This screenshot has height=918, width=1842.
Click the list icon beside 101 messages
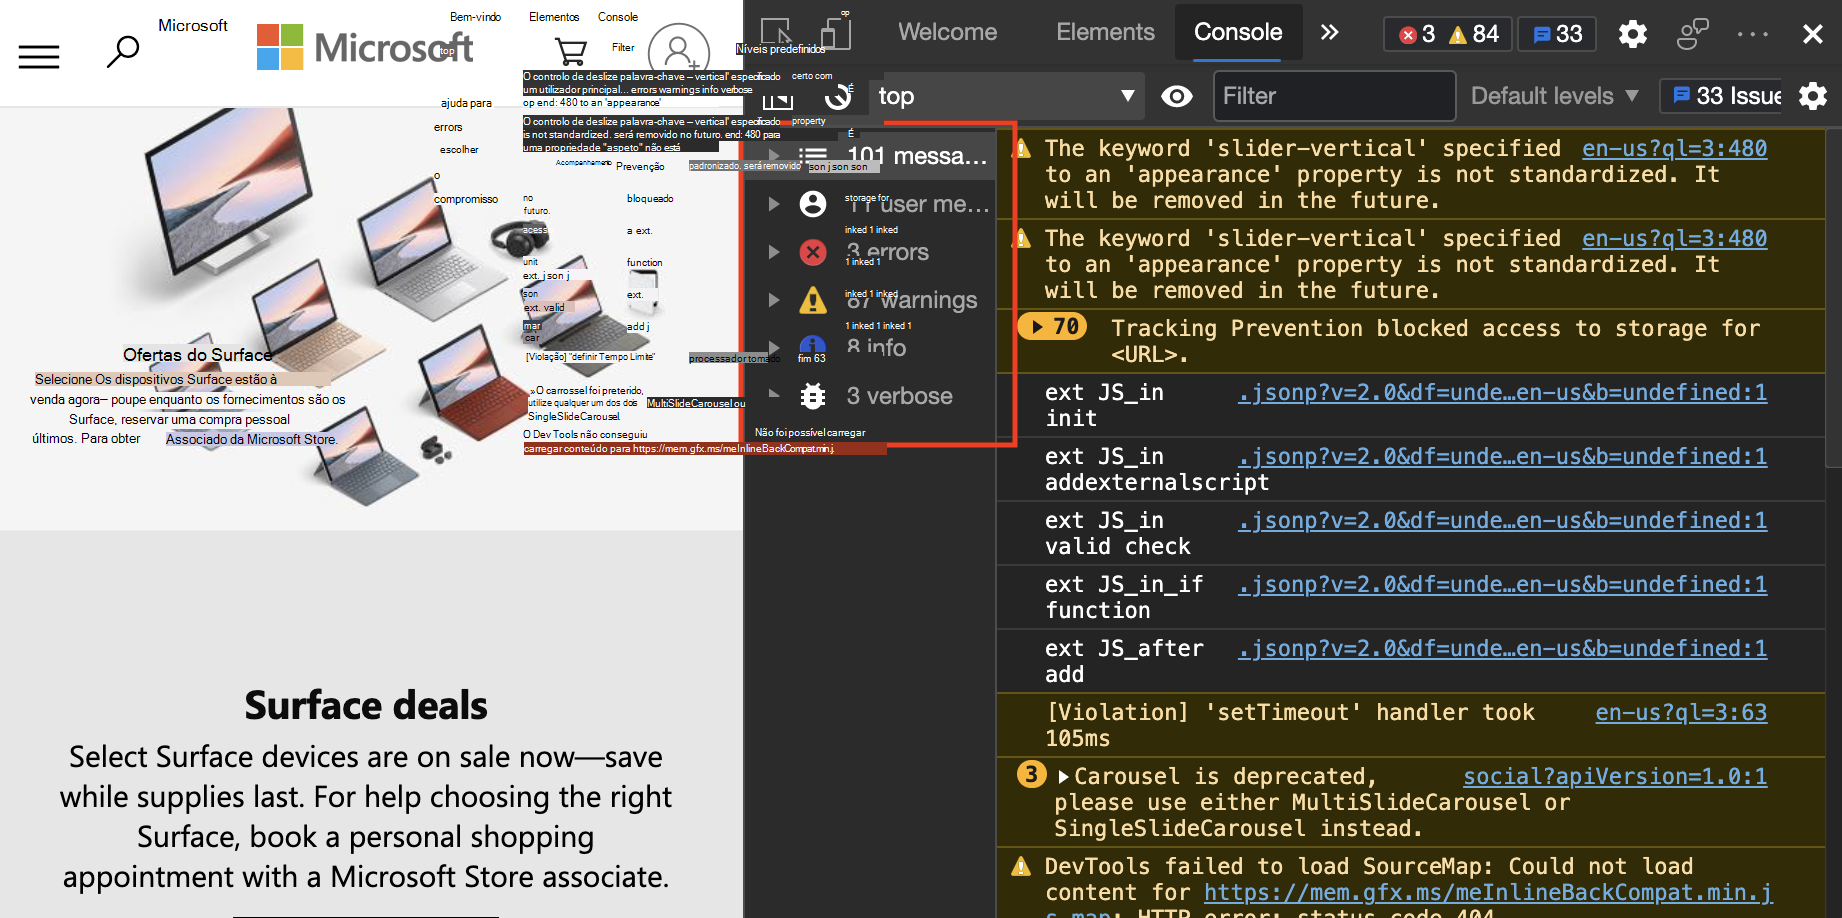point(813,156)
